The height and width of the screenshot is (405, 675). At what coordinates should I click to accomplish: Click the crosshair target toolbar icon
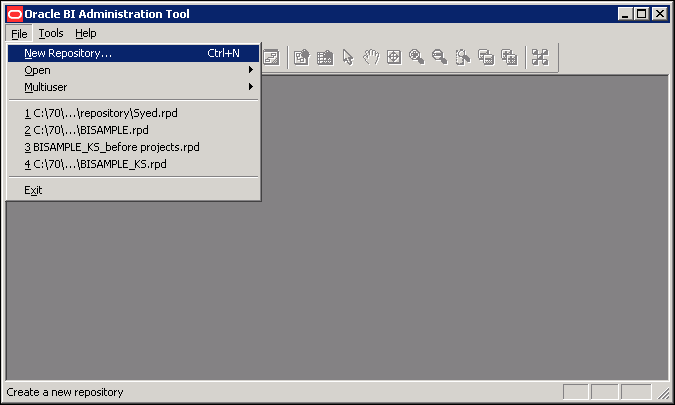tap(394, 57)
